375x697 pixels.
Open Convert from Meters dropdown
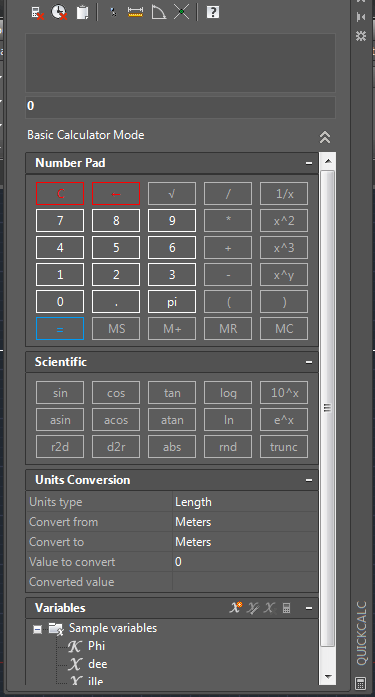pos(245,522)
